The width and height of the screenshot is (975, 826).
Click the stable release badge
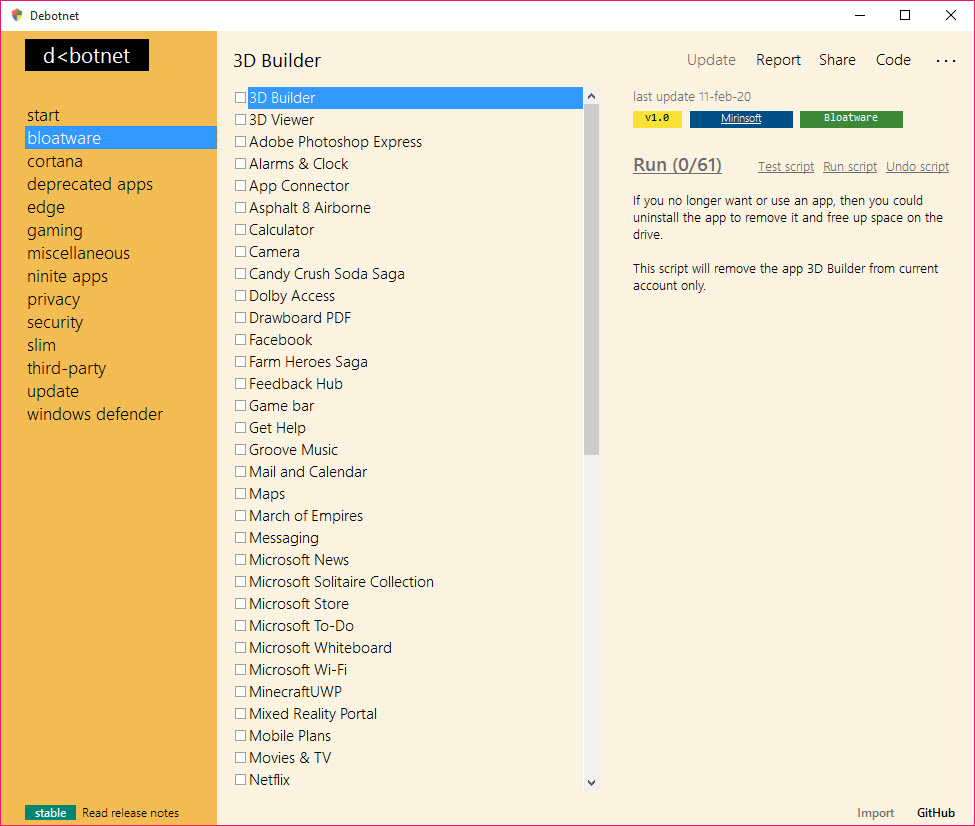pos(50,813)
